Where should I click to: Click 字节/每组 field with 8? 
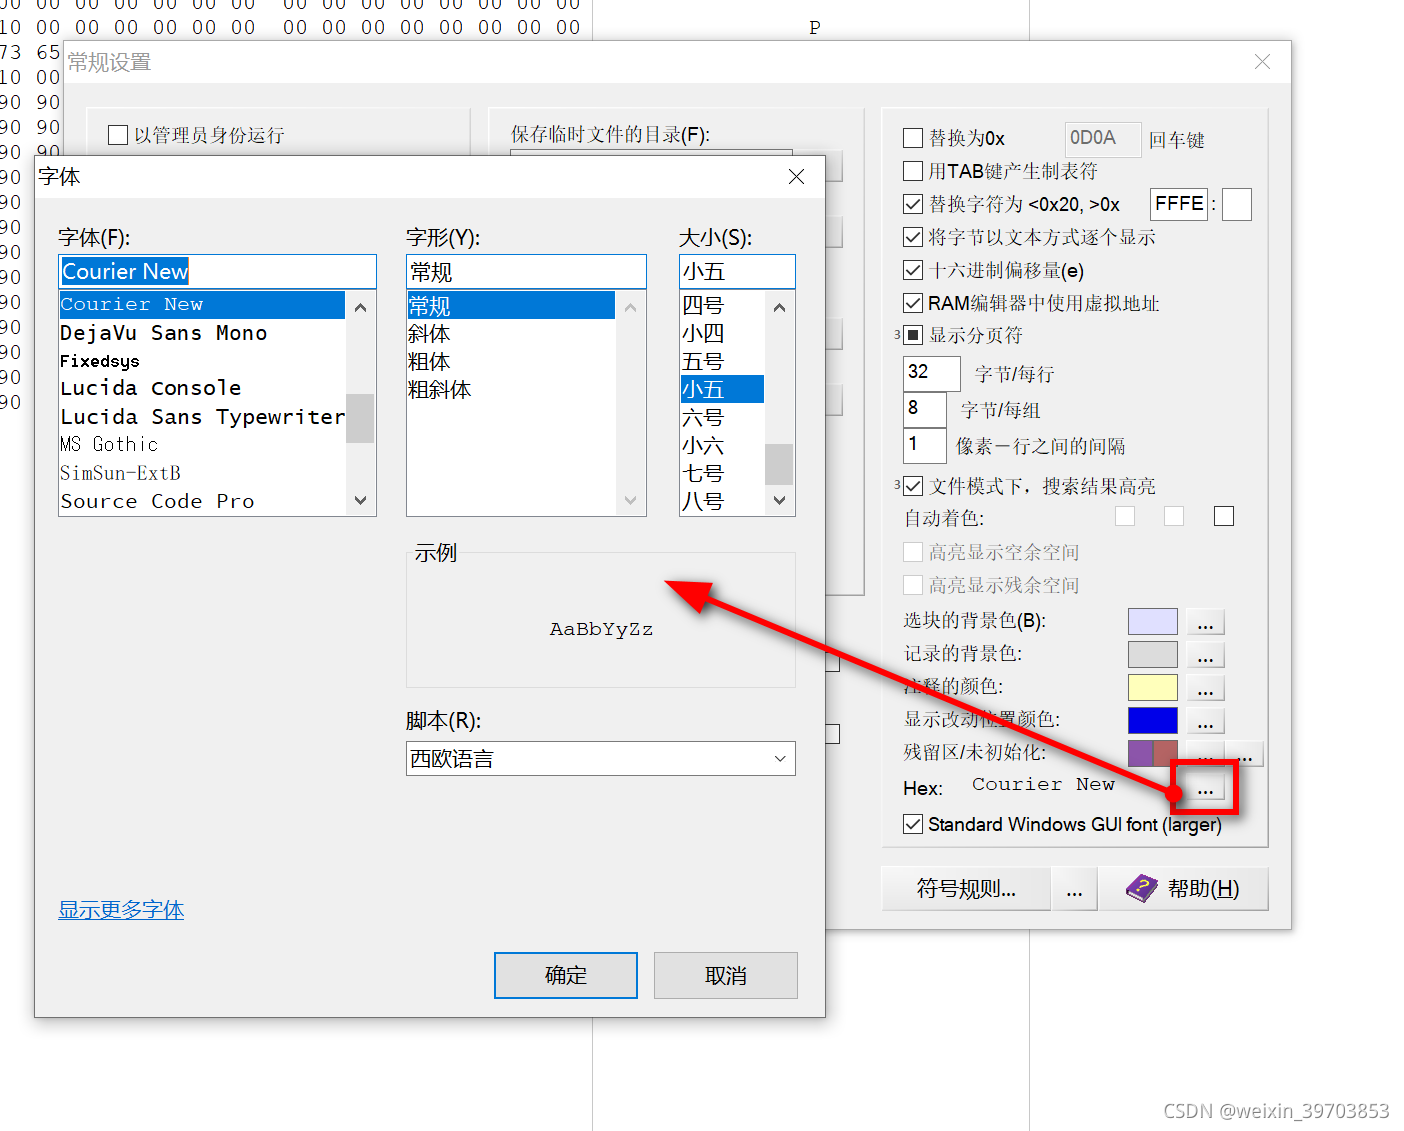[924, 409]
